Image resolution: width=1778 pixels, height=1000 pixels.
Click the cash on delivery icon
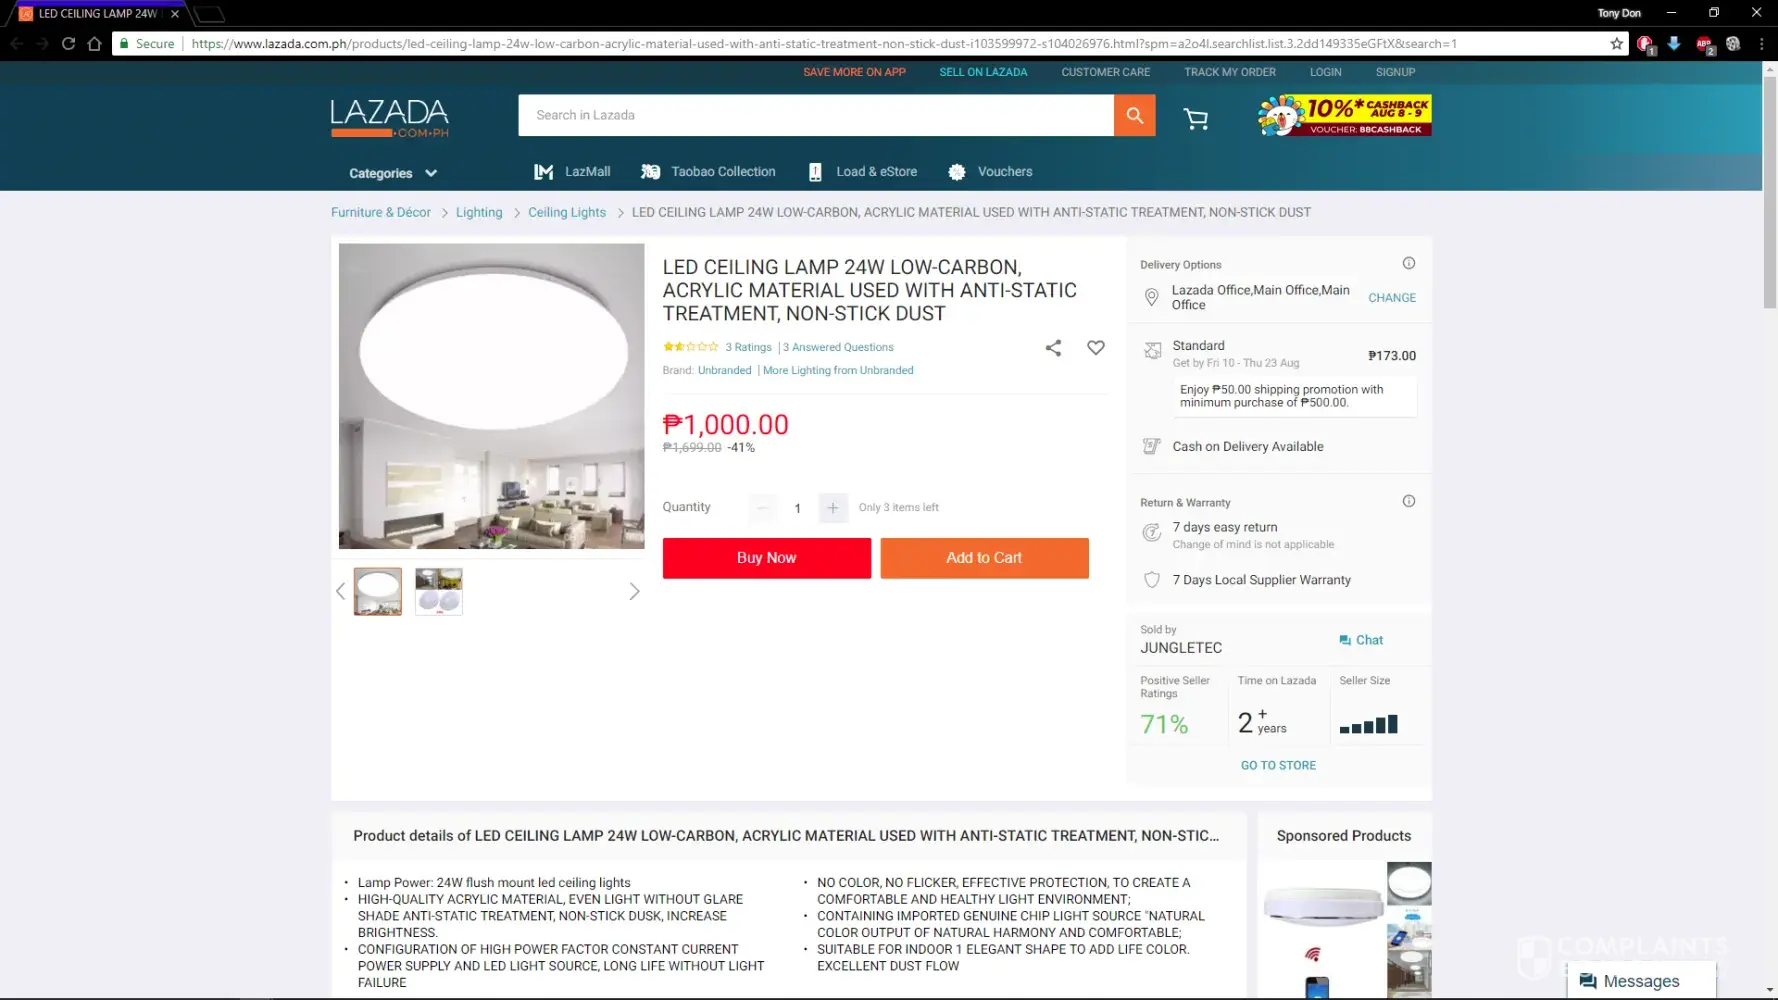pos(1152,446)
